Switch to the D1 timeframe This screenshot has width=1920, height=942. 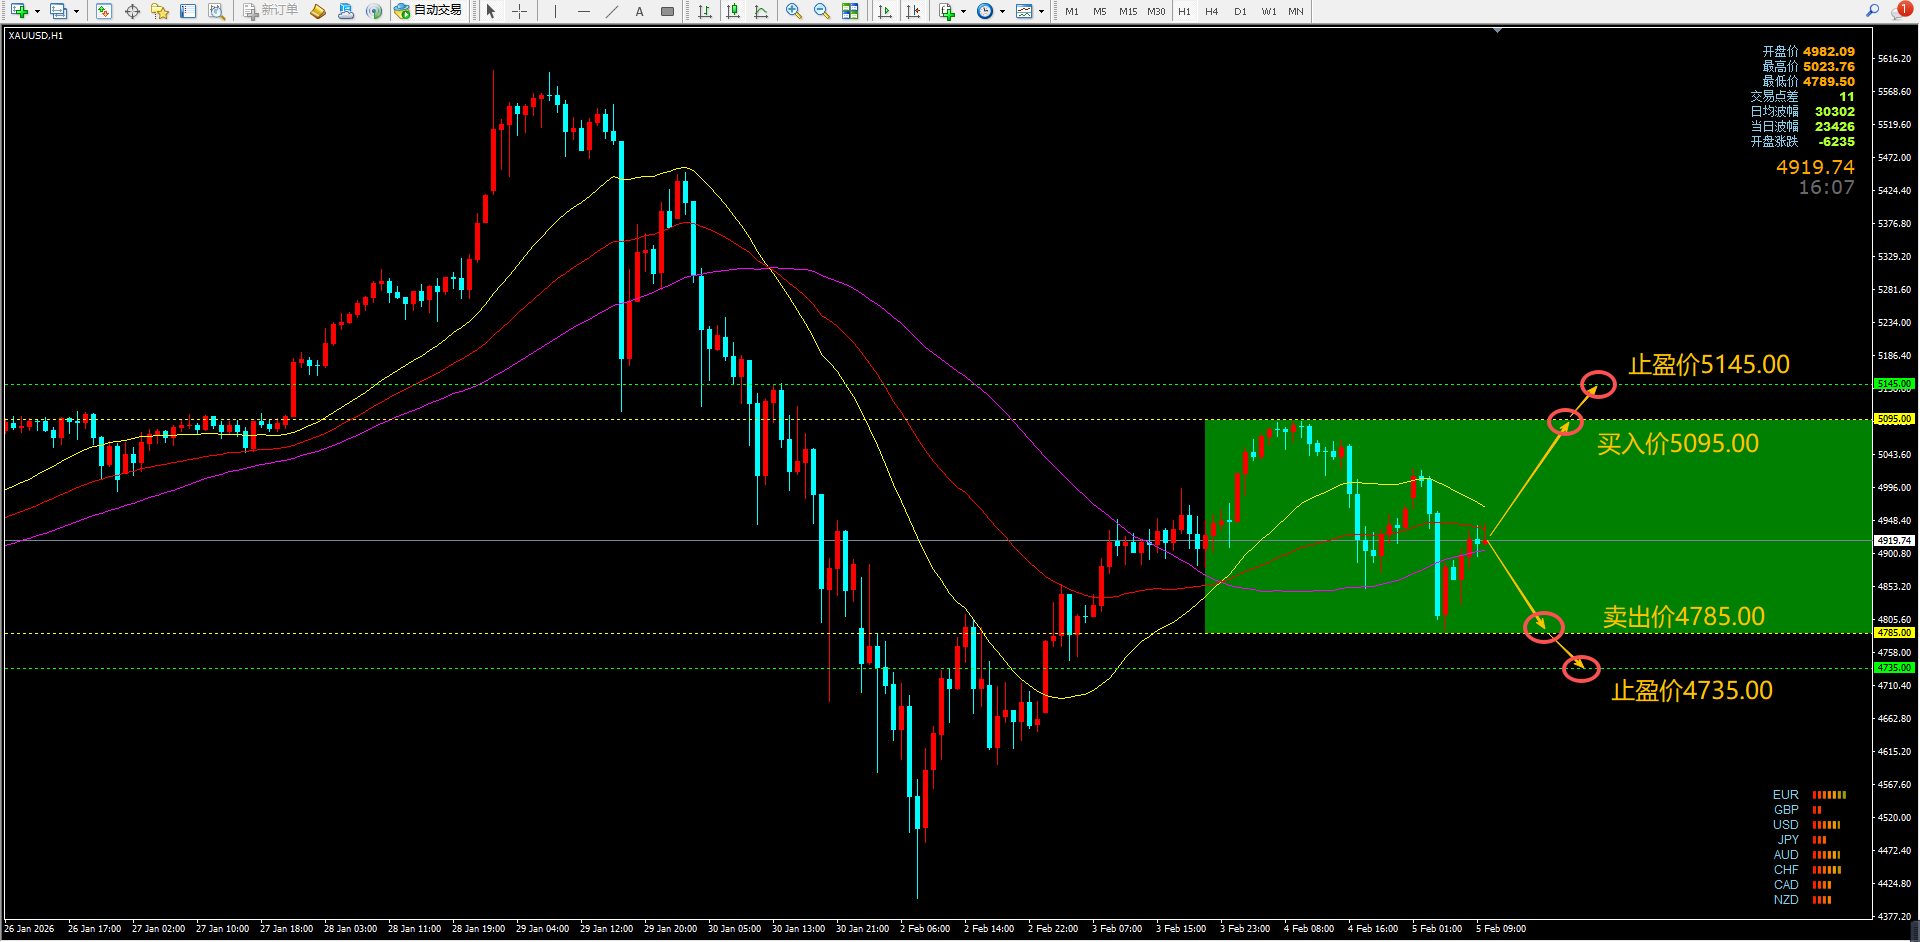click(1240, 11)
